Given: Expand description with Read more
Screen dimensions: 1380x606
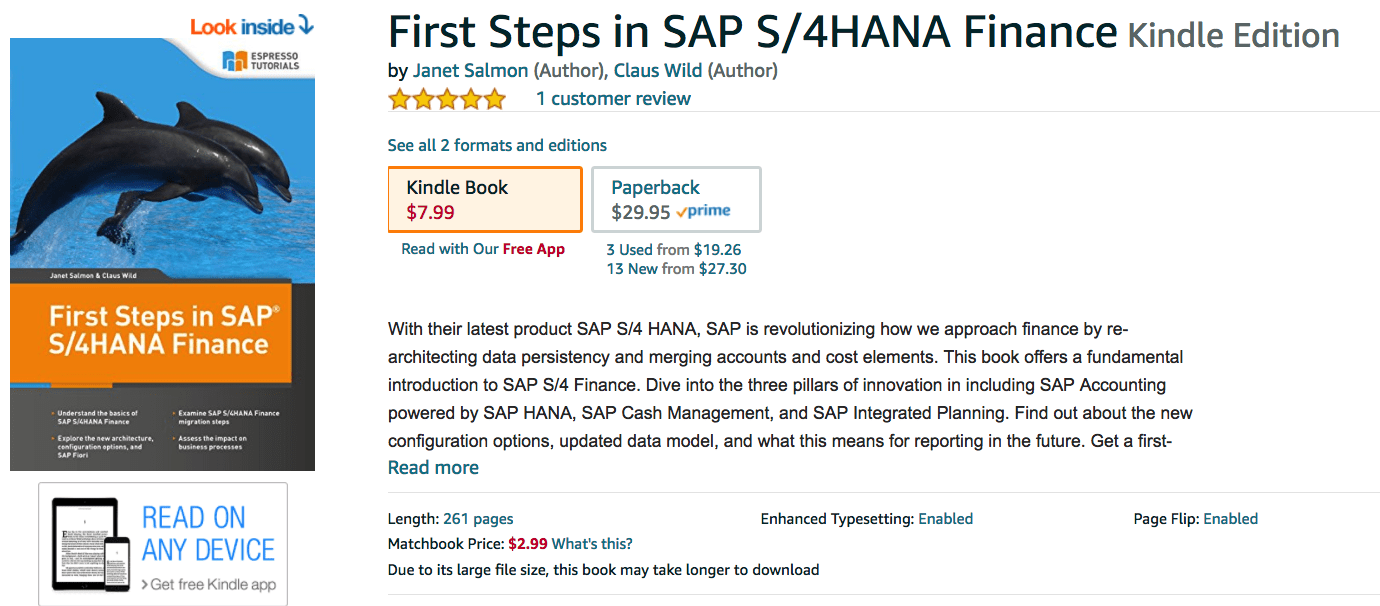Looking at the screenshot, I should point(433,467).
